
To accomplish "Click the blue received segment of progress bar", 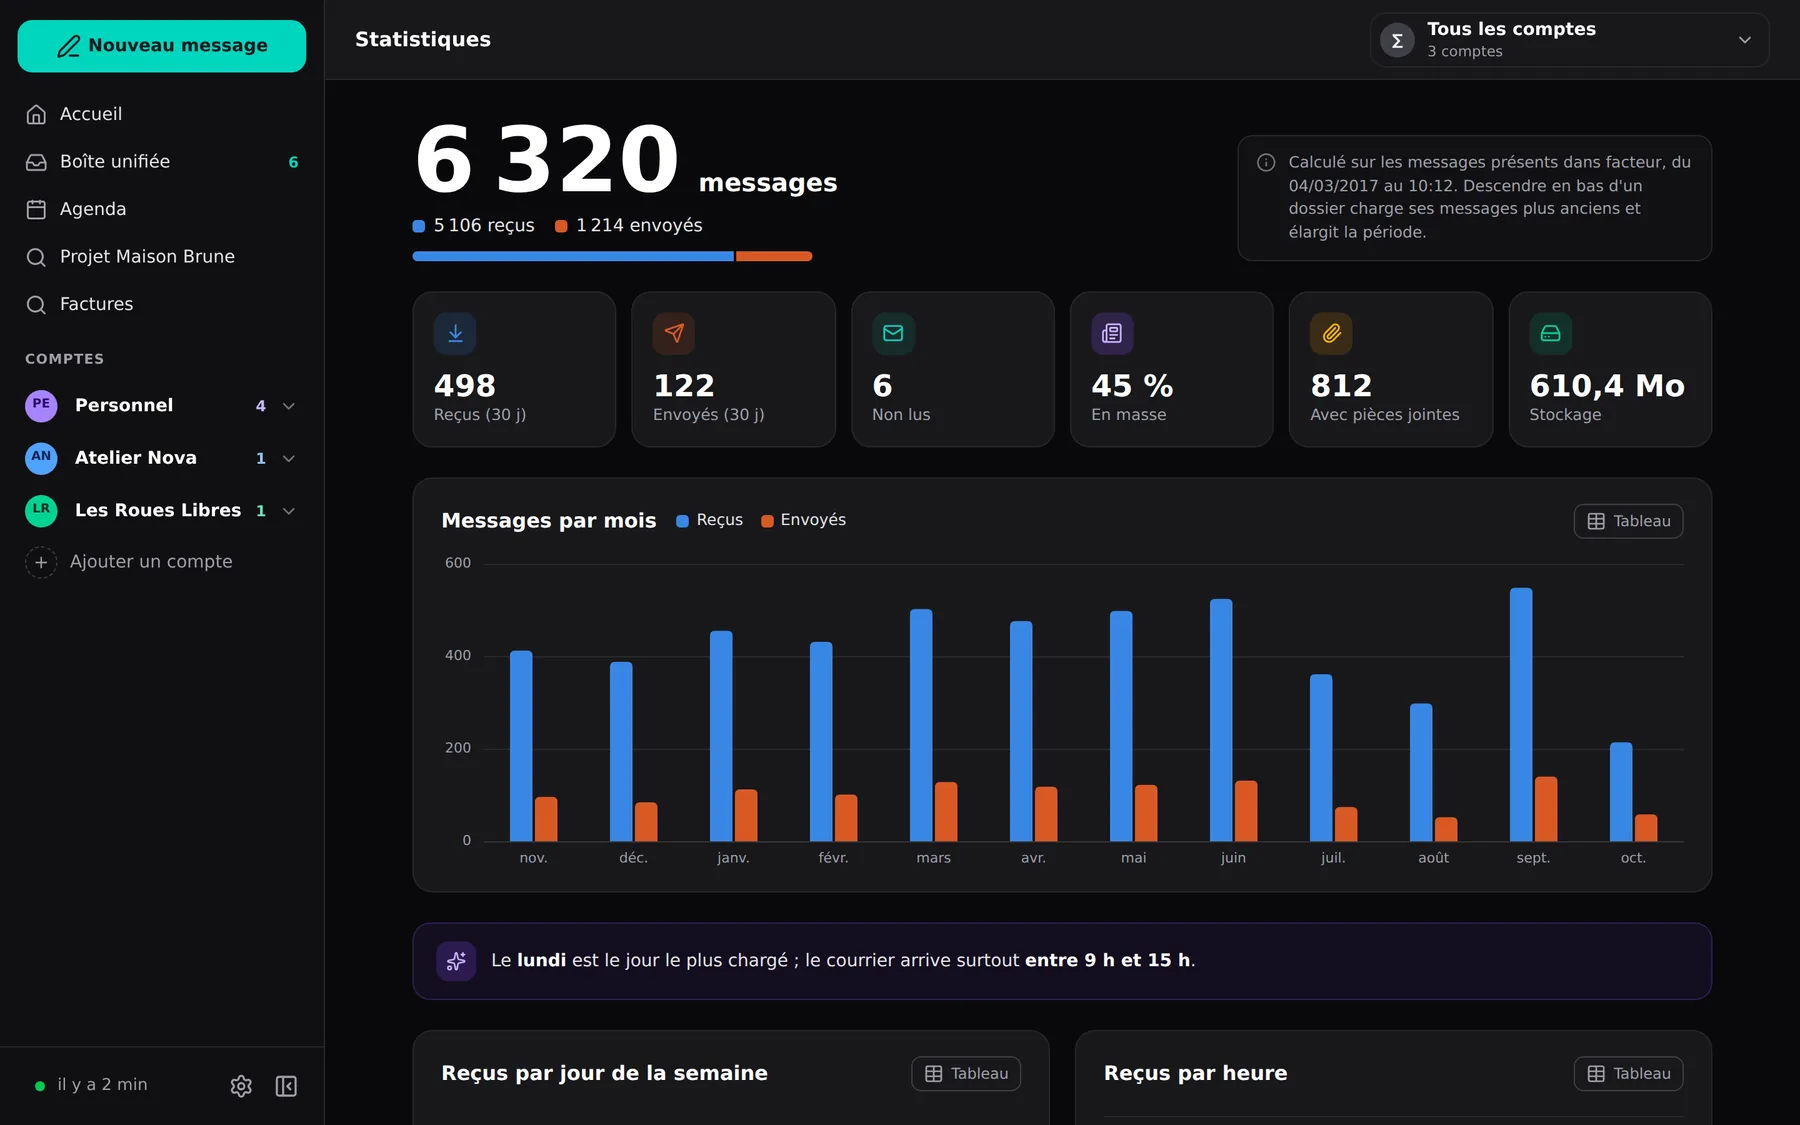I will pyautogui.click(x=573, y=256).
